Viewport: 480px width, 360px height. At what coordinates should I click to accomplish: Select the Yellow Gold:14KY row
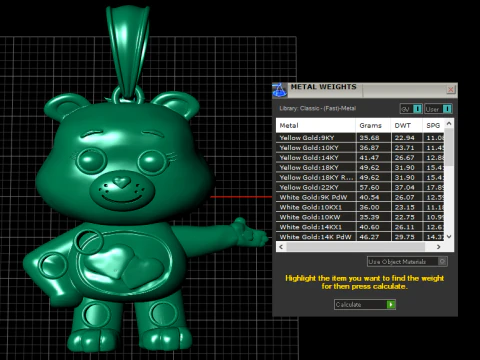coord(360,158)
